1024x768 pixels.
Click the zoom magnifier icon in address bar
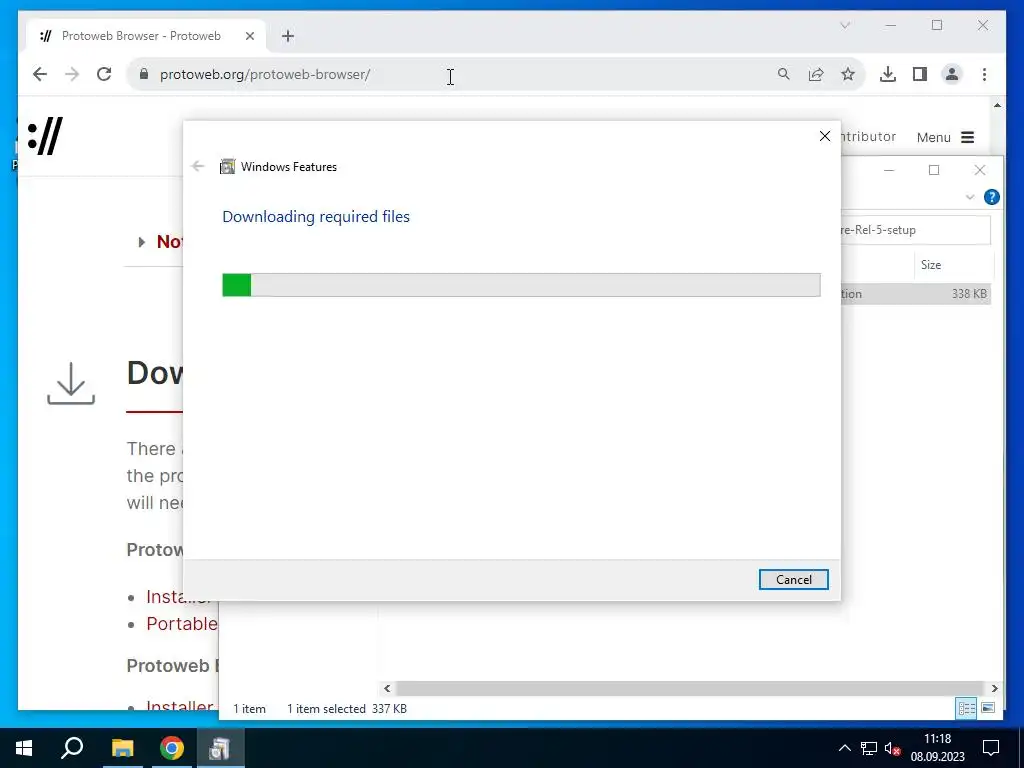point(784,74)
